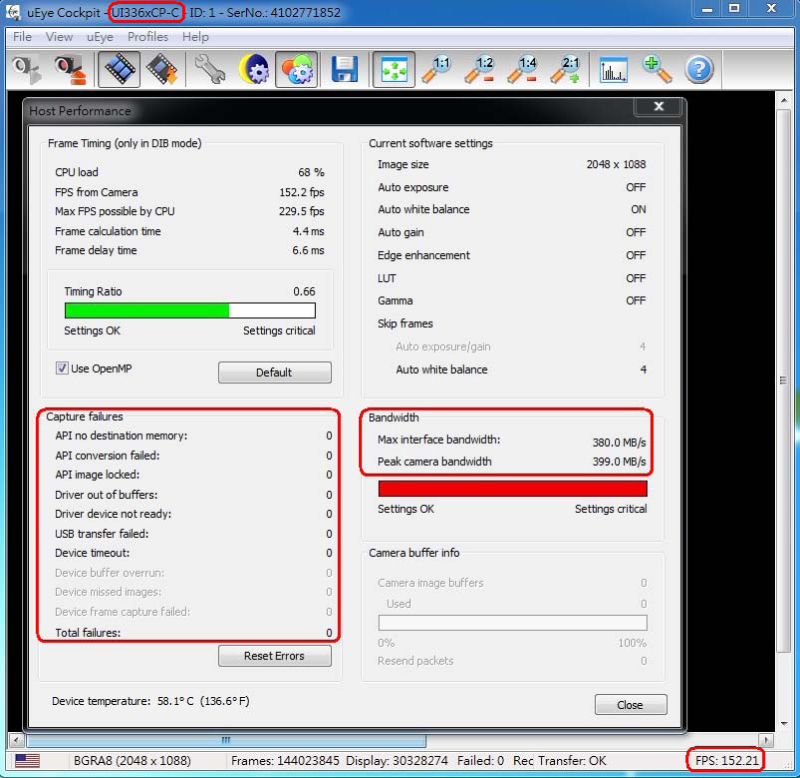Close Host Performance dialog with X
Image resolution: width=800 pixels, height=778 pixels.
click(x=658, y=106)
